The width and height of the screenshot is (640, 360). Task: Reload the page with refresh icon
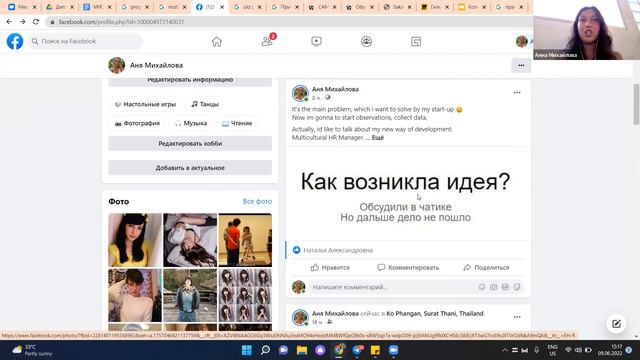coord(36,22)
